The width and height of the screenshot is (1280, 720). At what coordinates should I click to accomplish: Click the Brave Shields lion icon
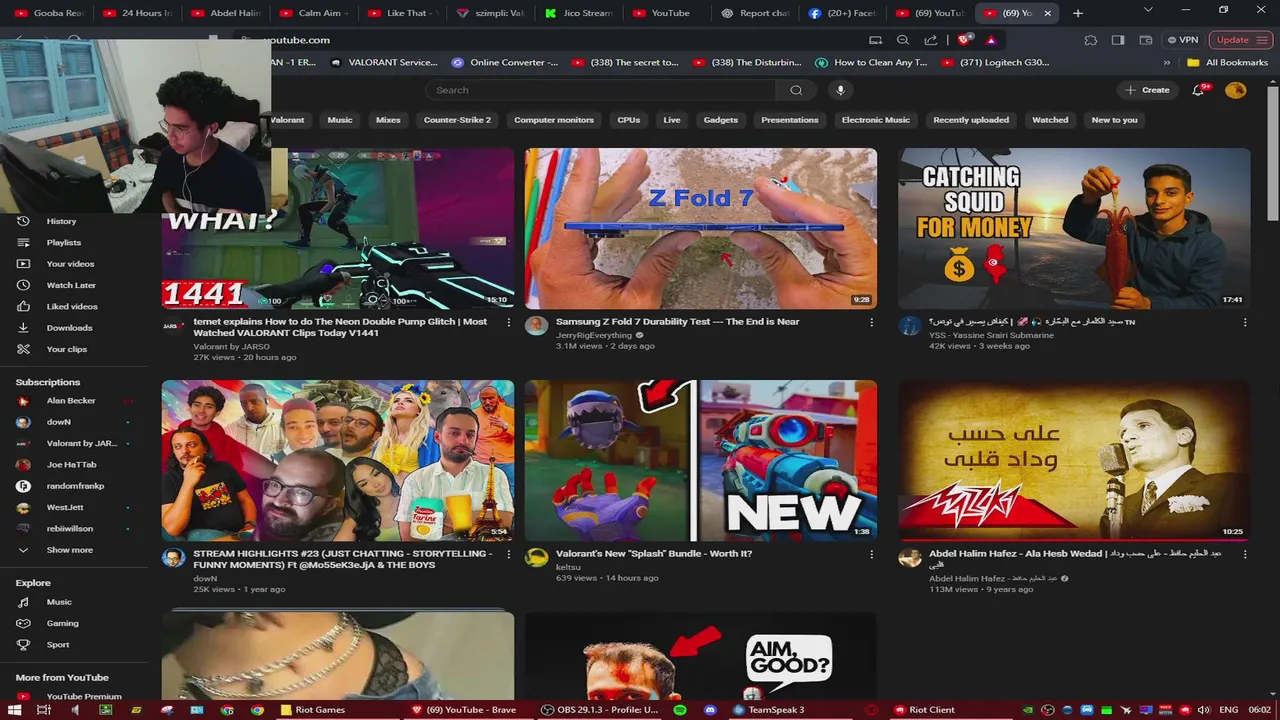964,40
